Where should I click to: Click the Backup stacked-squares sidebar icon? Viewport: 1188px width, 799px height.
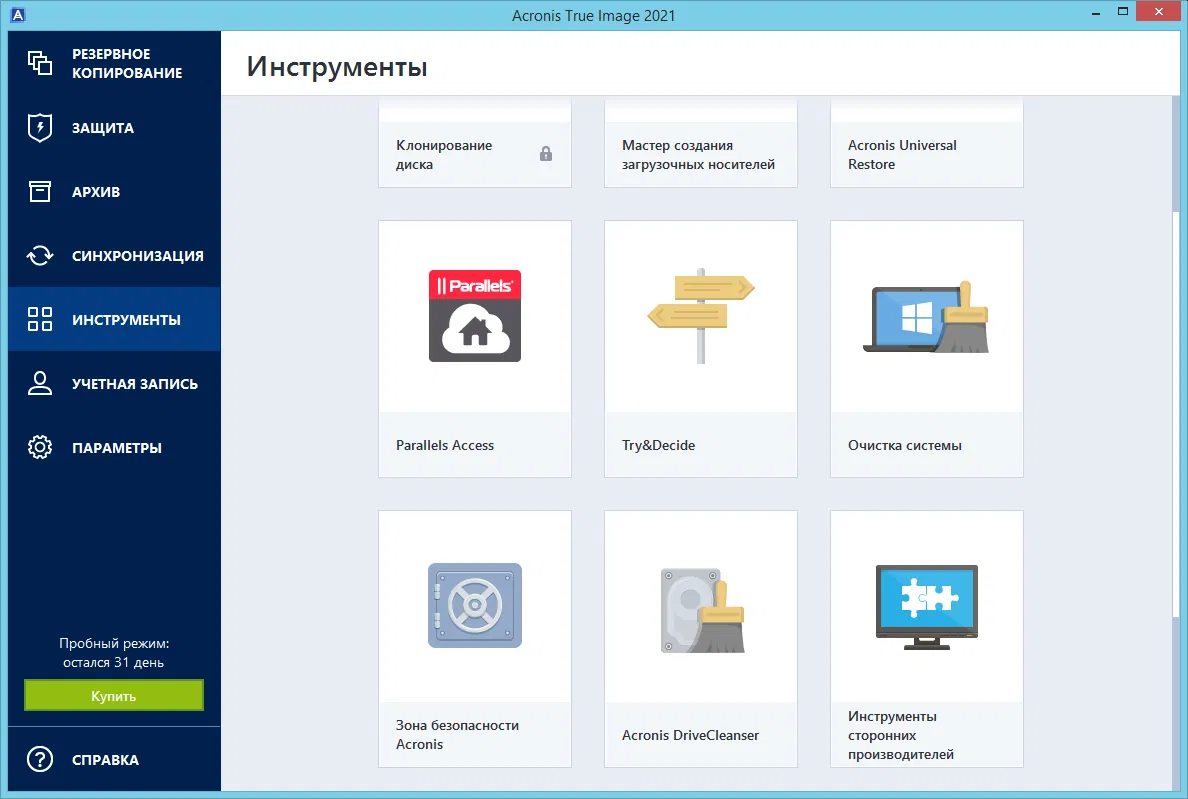(39, 63)
